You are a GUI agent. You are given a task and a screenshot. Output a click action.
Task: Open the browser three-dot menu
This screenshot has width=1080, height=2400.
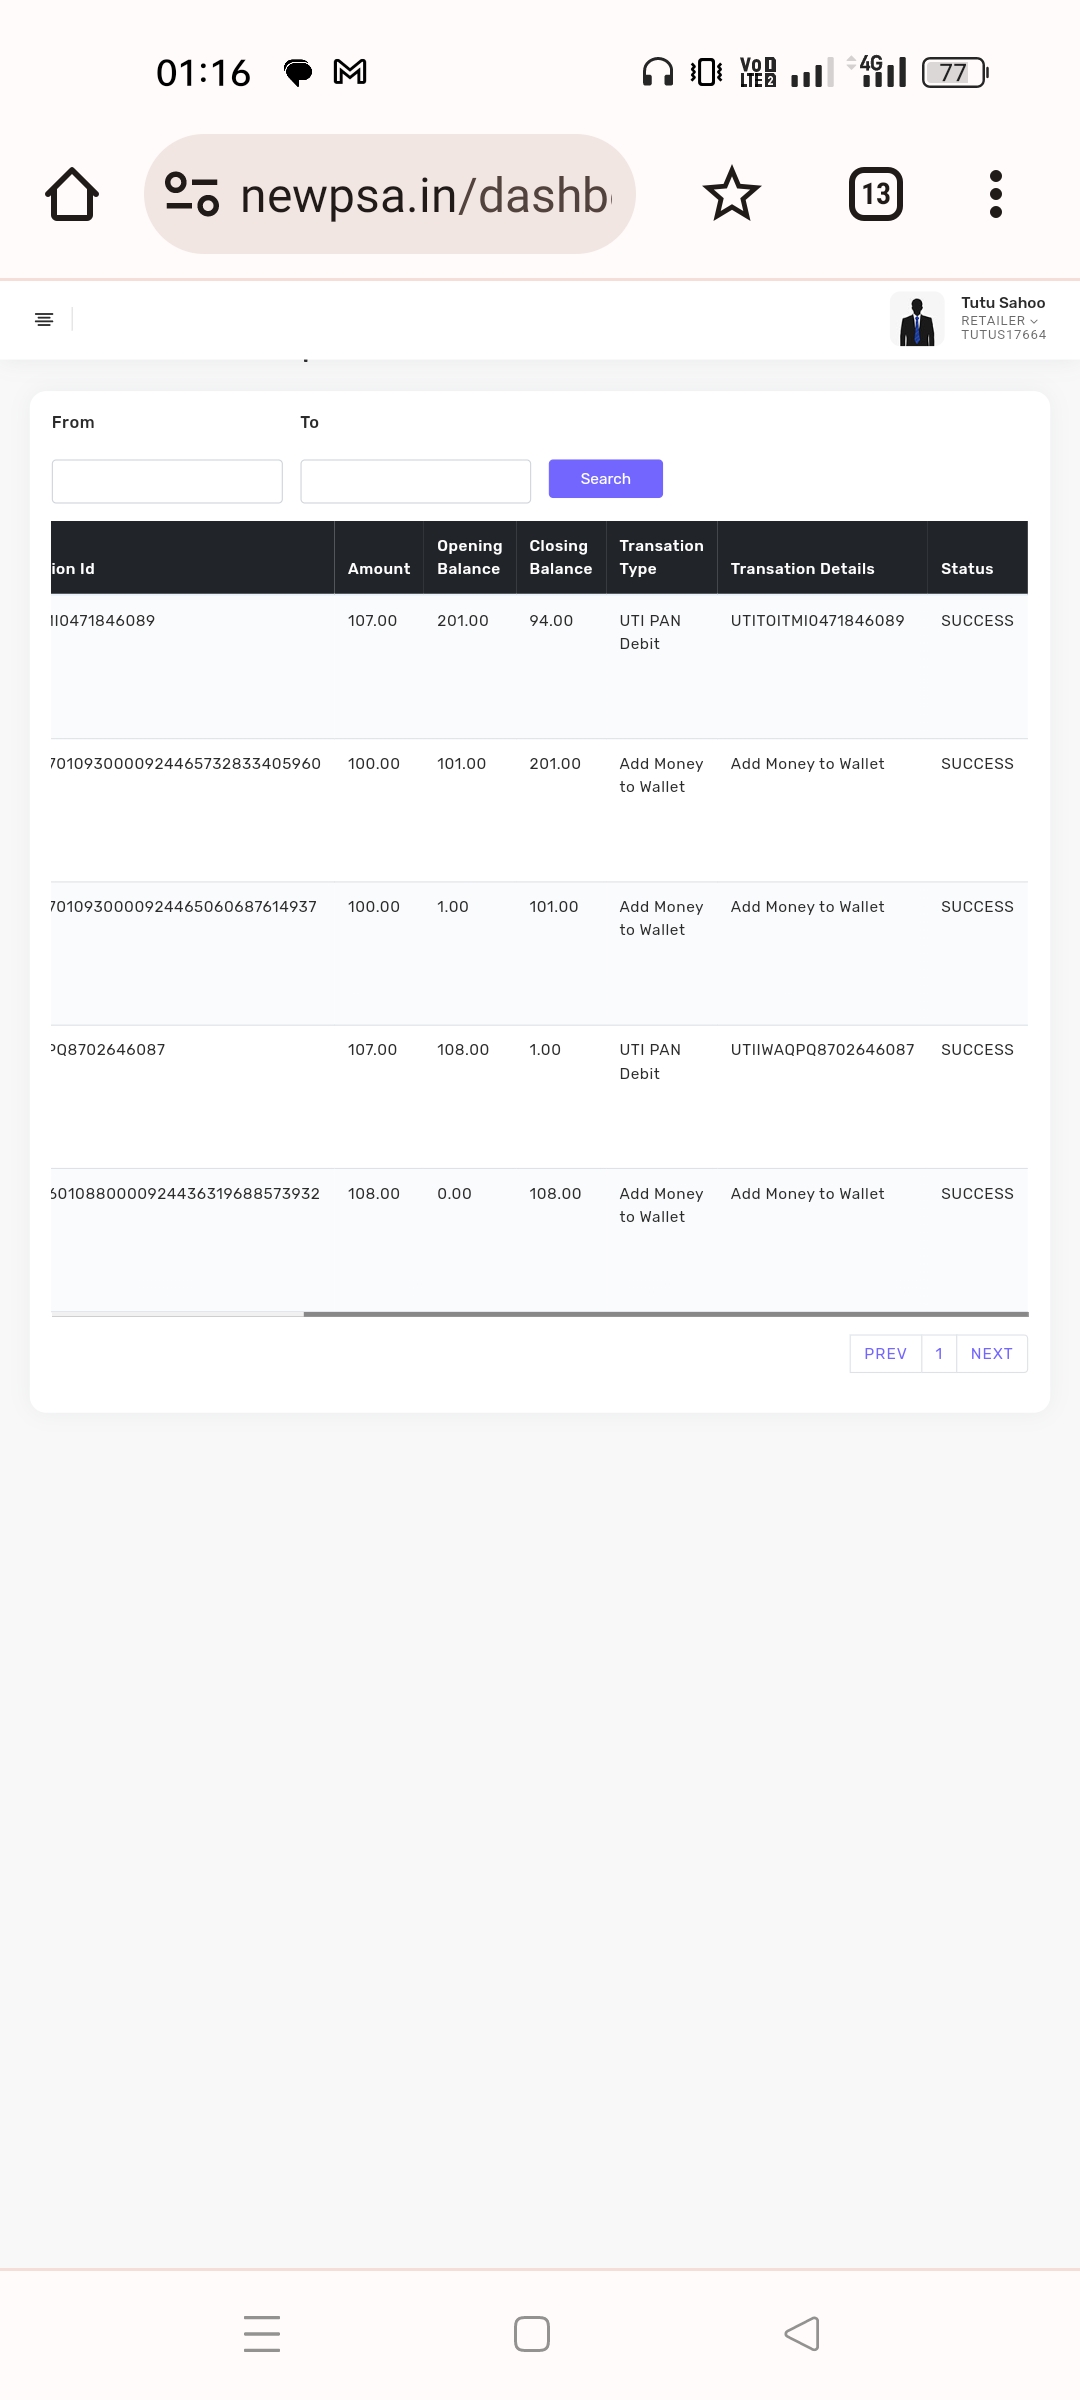click(995, 194)
